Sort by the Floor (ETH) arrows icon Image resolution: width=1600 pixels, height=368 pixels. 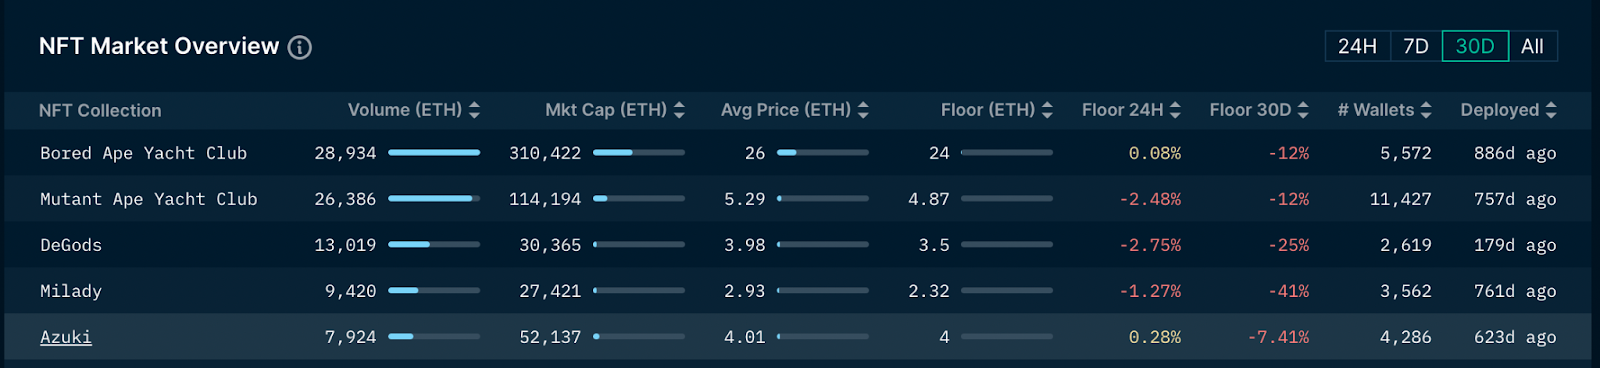(1047, 110)
